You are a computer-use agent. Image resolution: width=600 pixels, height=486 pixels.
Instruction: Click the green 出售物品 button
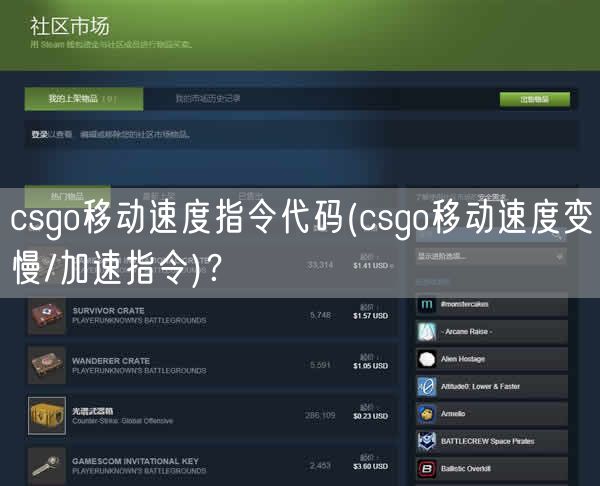(x=535, y=99)
